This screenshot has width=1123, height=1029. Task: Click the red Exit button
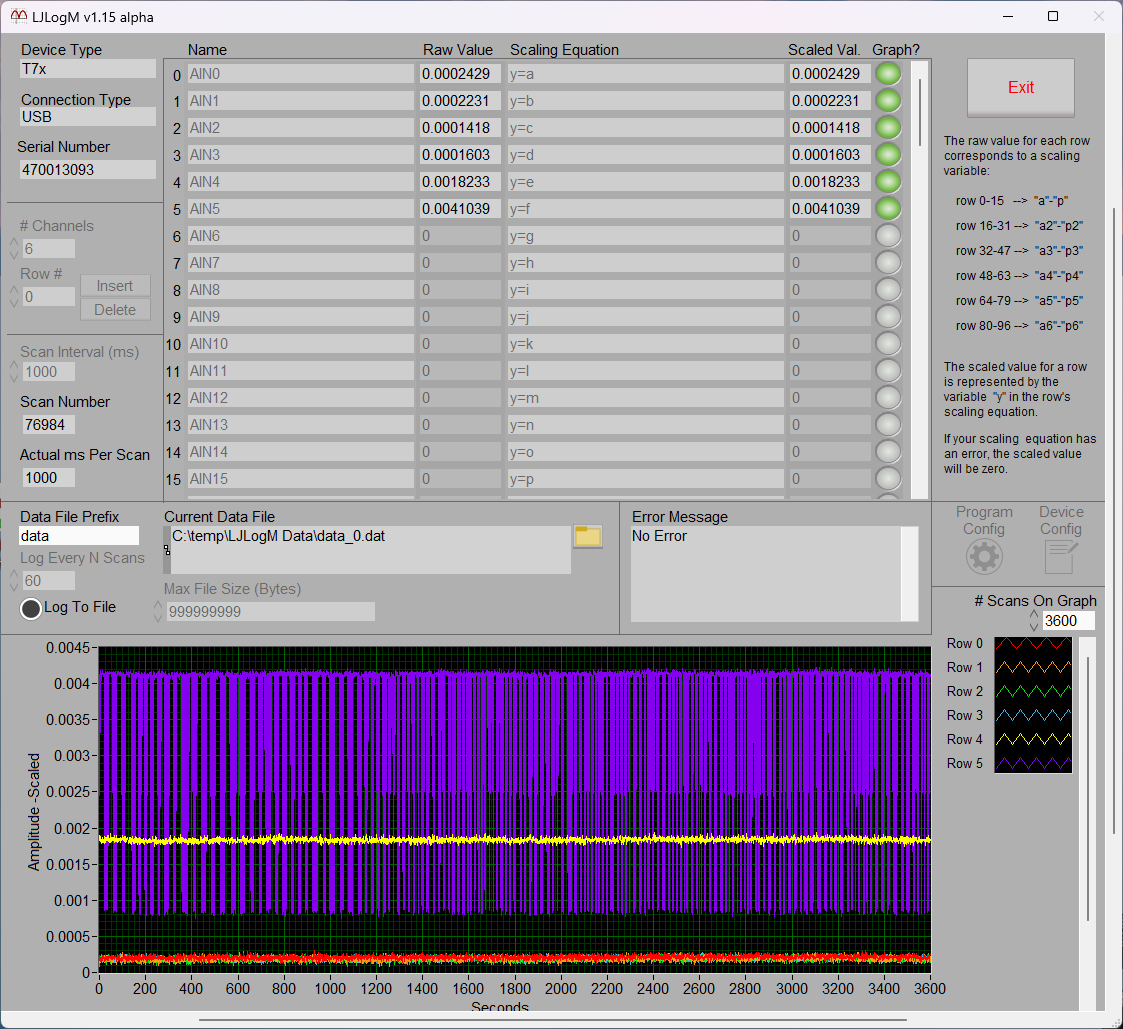[x=1020, y=88]
